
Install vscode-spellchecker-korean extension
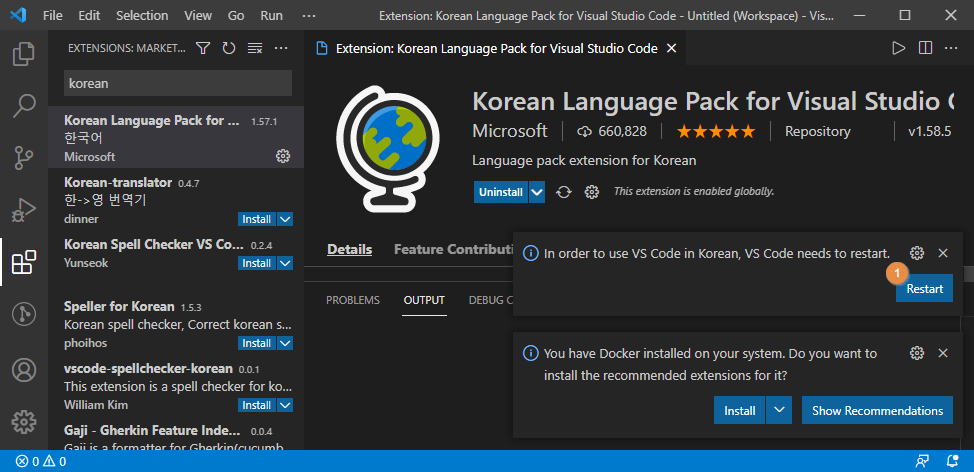[257, 406]
